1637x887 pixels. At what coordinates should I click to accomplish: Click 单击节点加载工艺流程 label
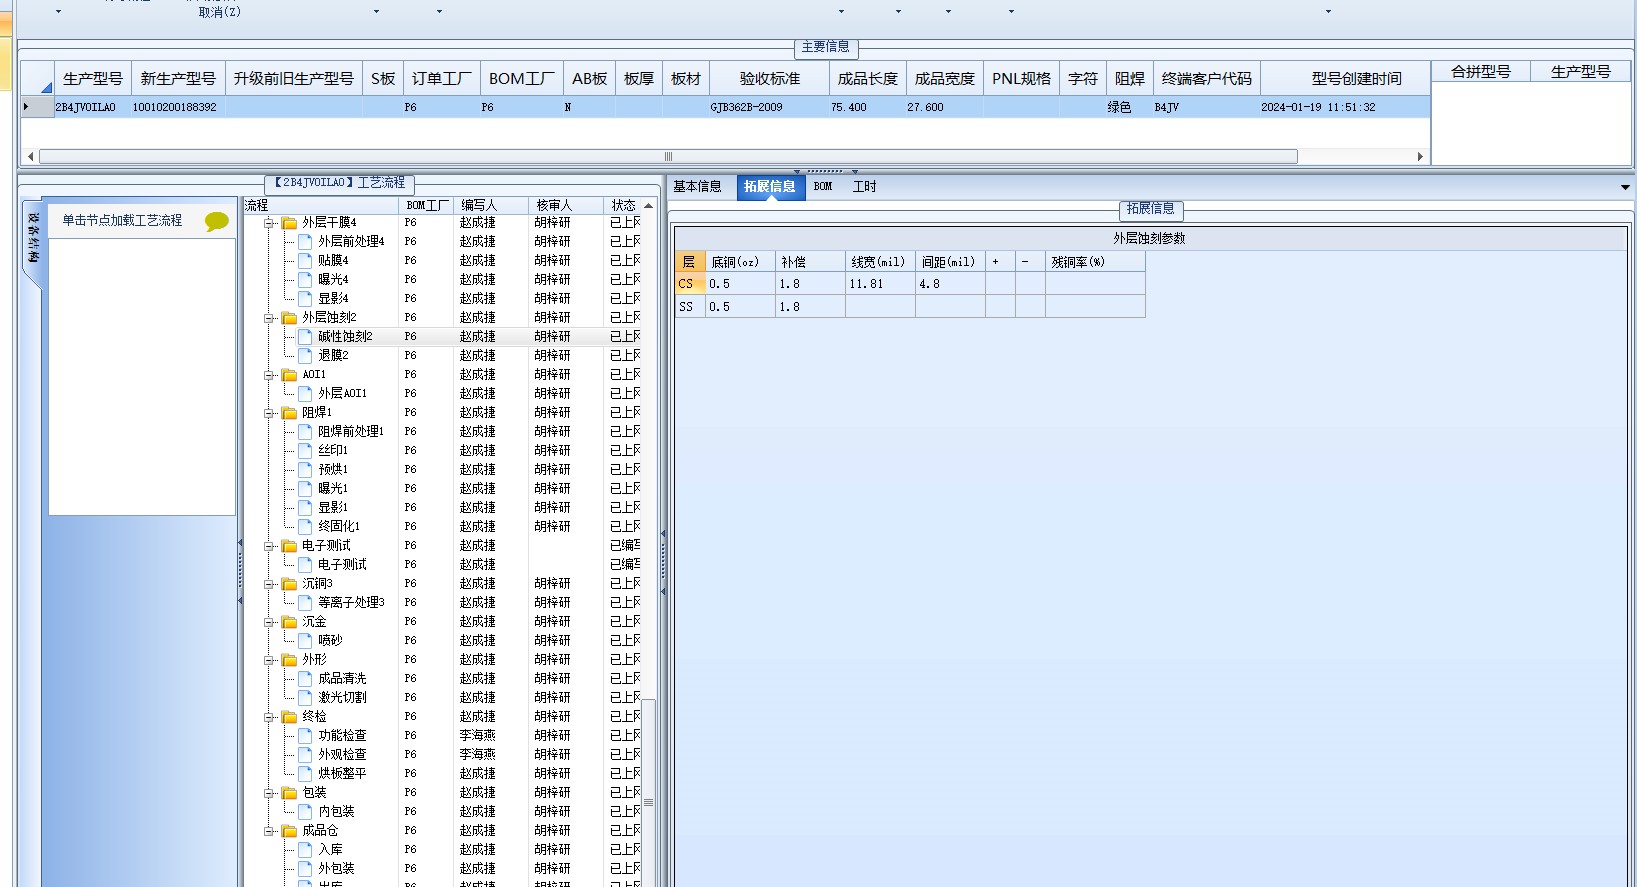(122, 221)
